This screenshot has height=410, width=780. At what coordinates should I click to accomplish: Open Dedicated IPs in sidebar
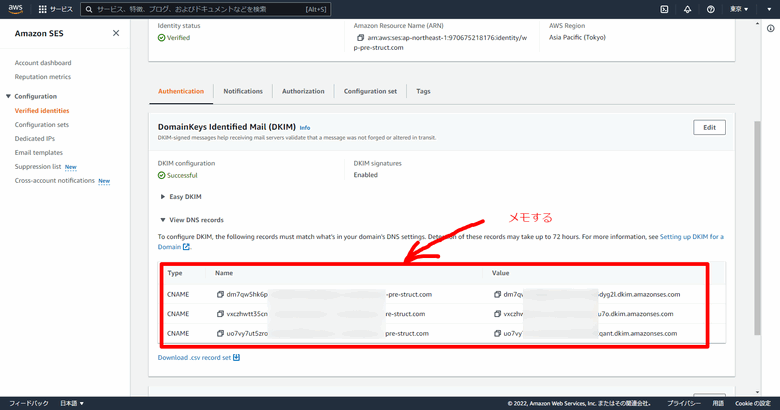tap(35, 139)
